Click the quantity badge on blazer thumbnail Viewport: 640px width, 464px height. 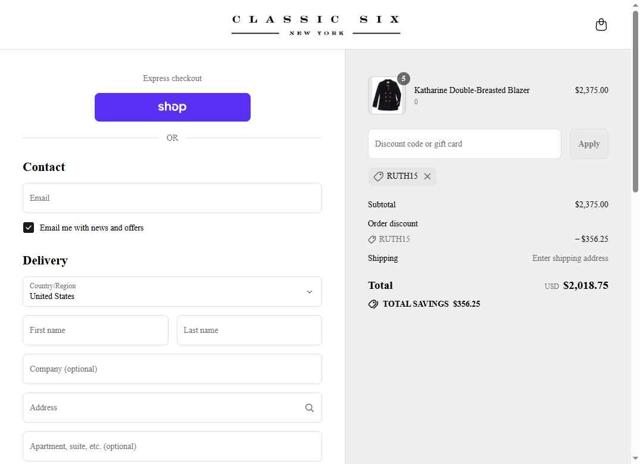pos(403,79)
